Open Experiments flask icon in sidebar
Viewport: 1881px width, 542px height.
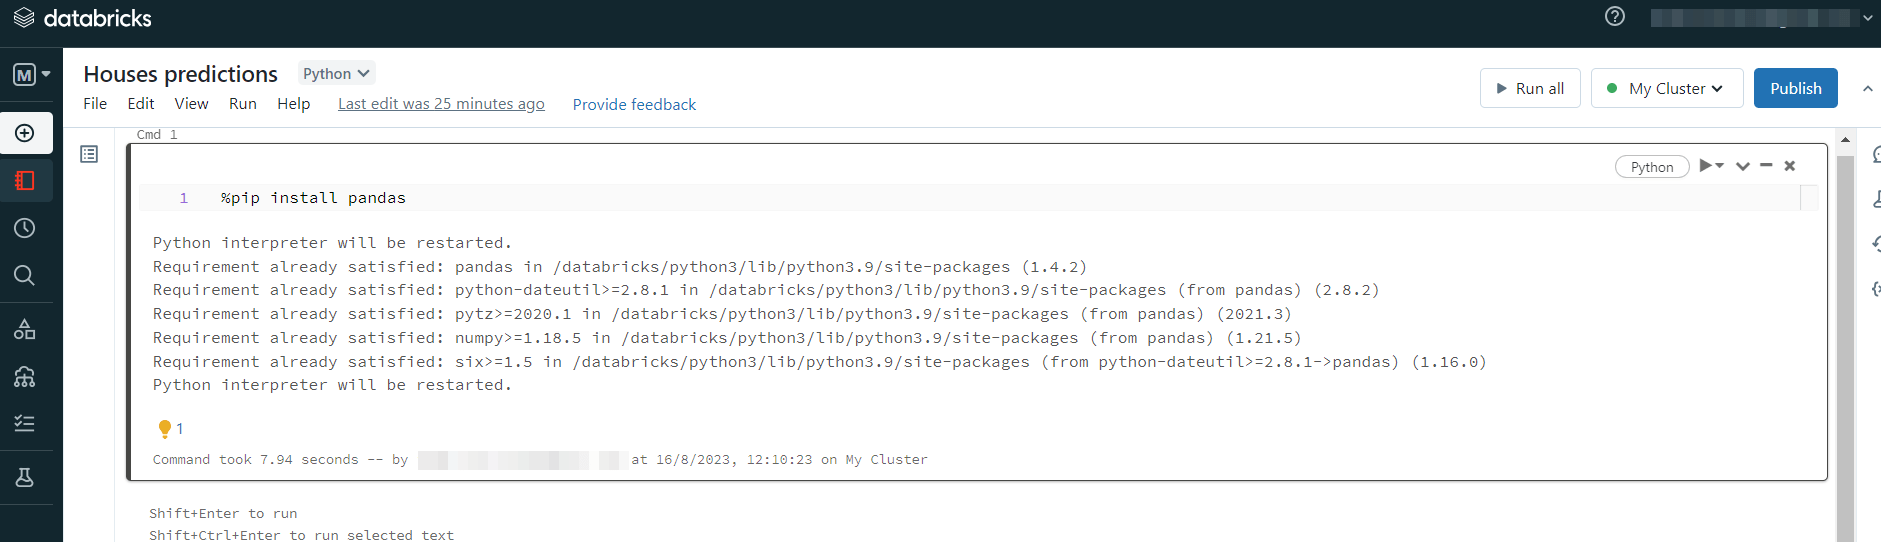click(25, 478)
